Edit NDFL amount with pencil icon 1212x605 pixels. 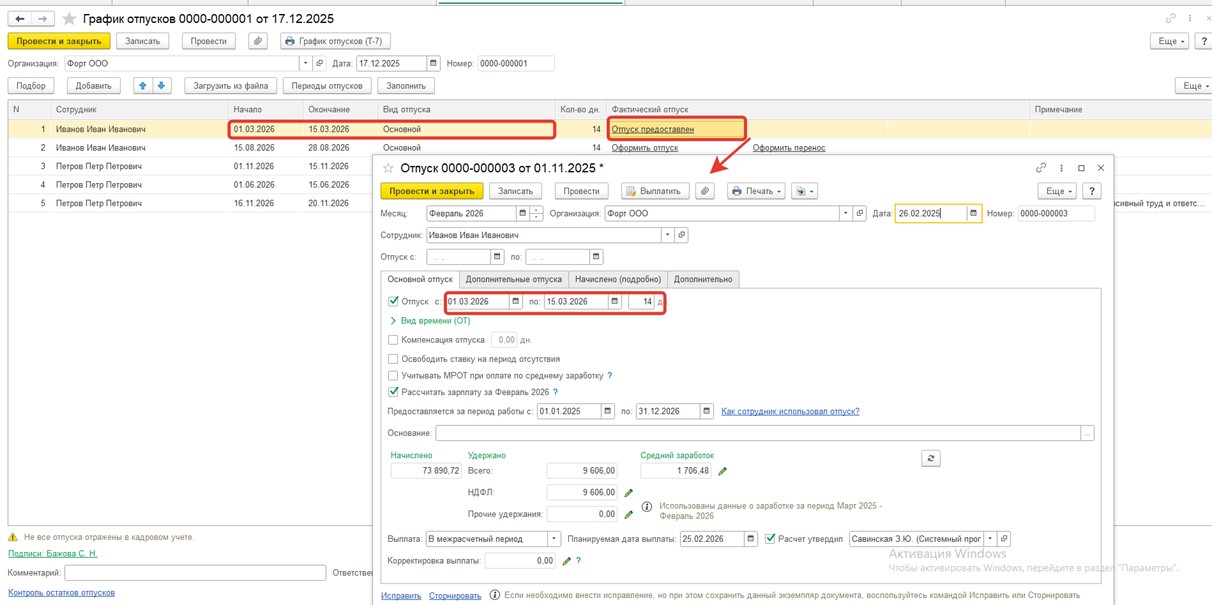[x=629, y=493]
